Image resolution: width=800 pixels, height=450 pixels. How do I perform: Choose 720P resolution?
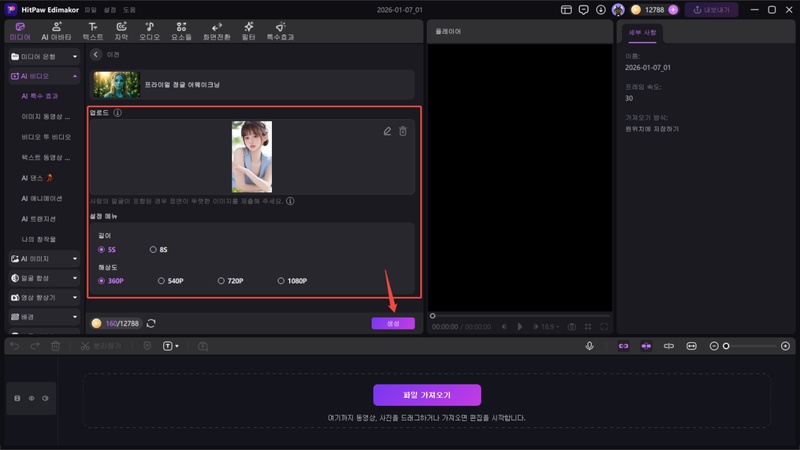(230, 281)
